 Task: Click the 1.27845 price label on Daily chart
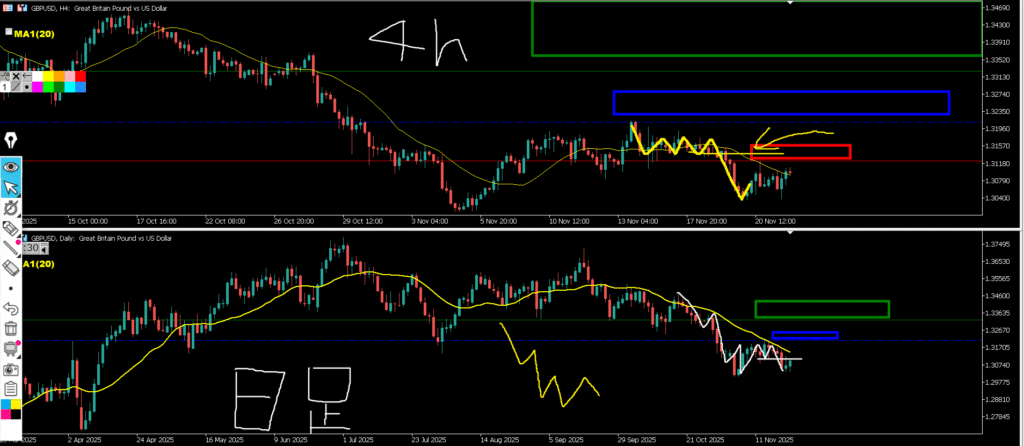999,417
